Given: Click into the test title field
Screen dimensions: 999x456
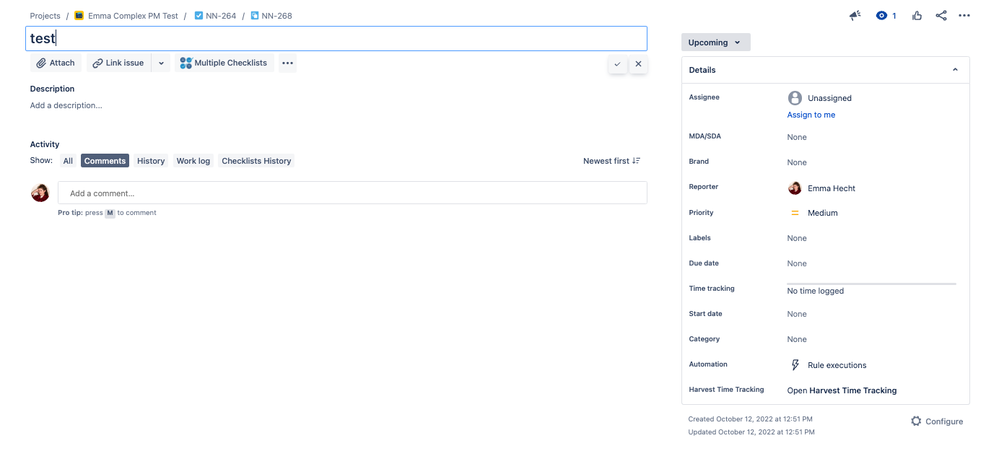Looking at the screenshot, I should (336, 38).
